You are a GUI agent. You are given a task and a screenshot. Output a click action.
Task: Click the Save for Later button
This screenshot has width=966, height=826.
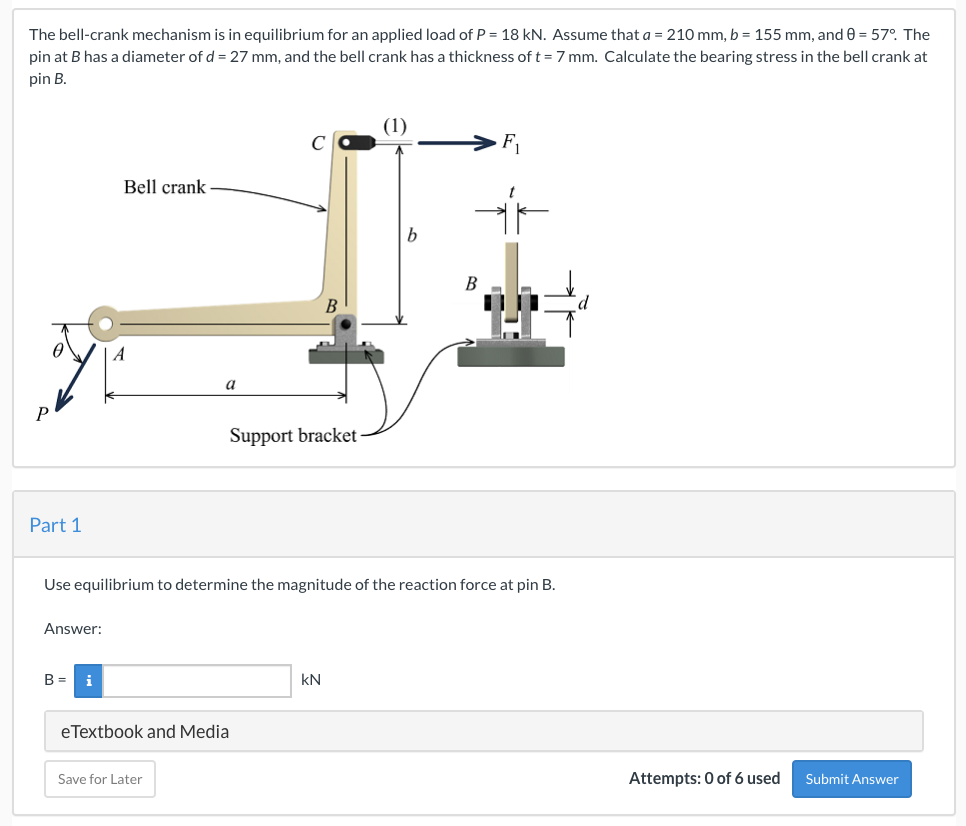[99, 778]
